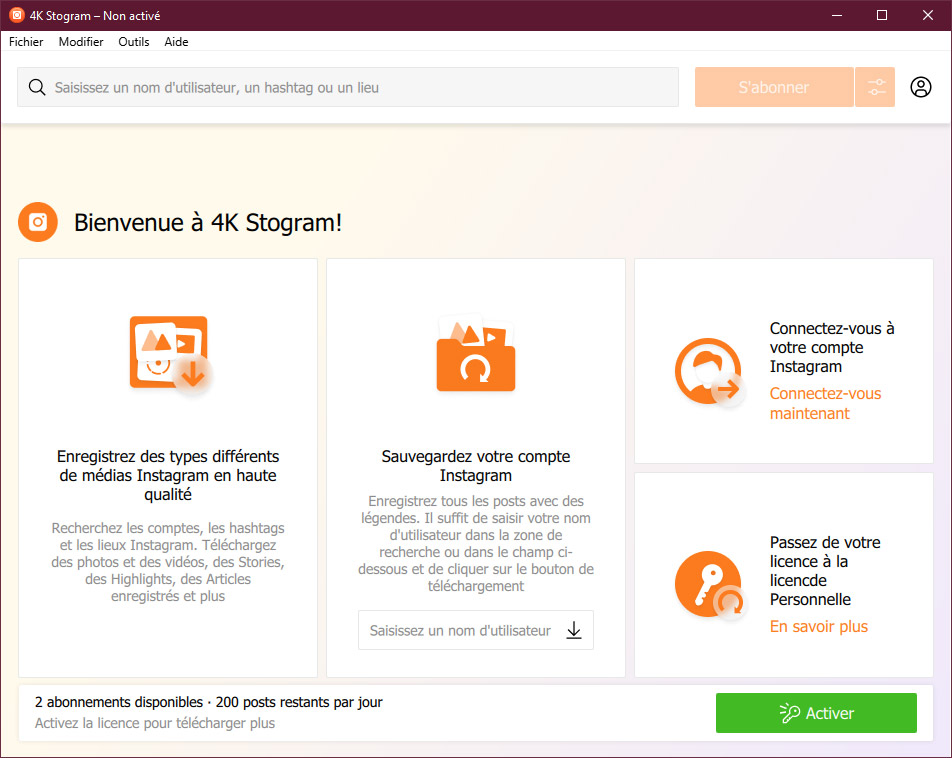The width and height of the screenshot is (952, 758).
Task: Click the 2 abonnements disponibles status text
Action: pyautogui.click(x=208, y=702)
